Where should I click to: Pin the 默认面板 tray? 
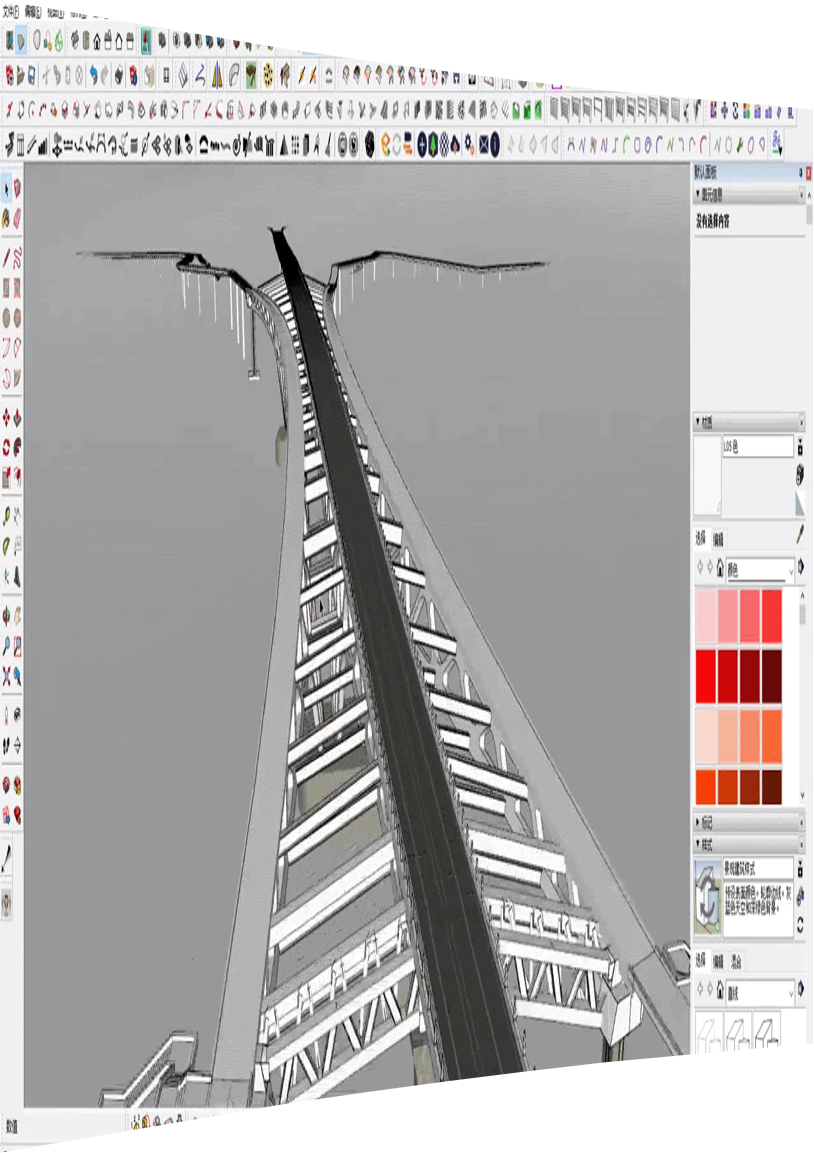(801, 173)
